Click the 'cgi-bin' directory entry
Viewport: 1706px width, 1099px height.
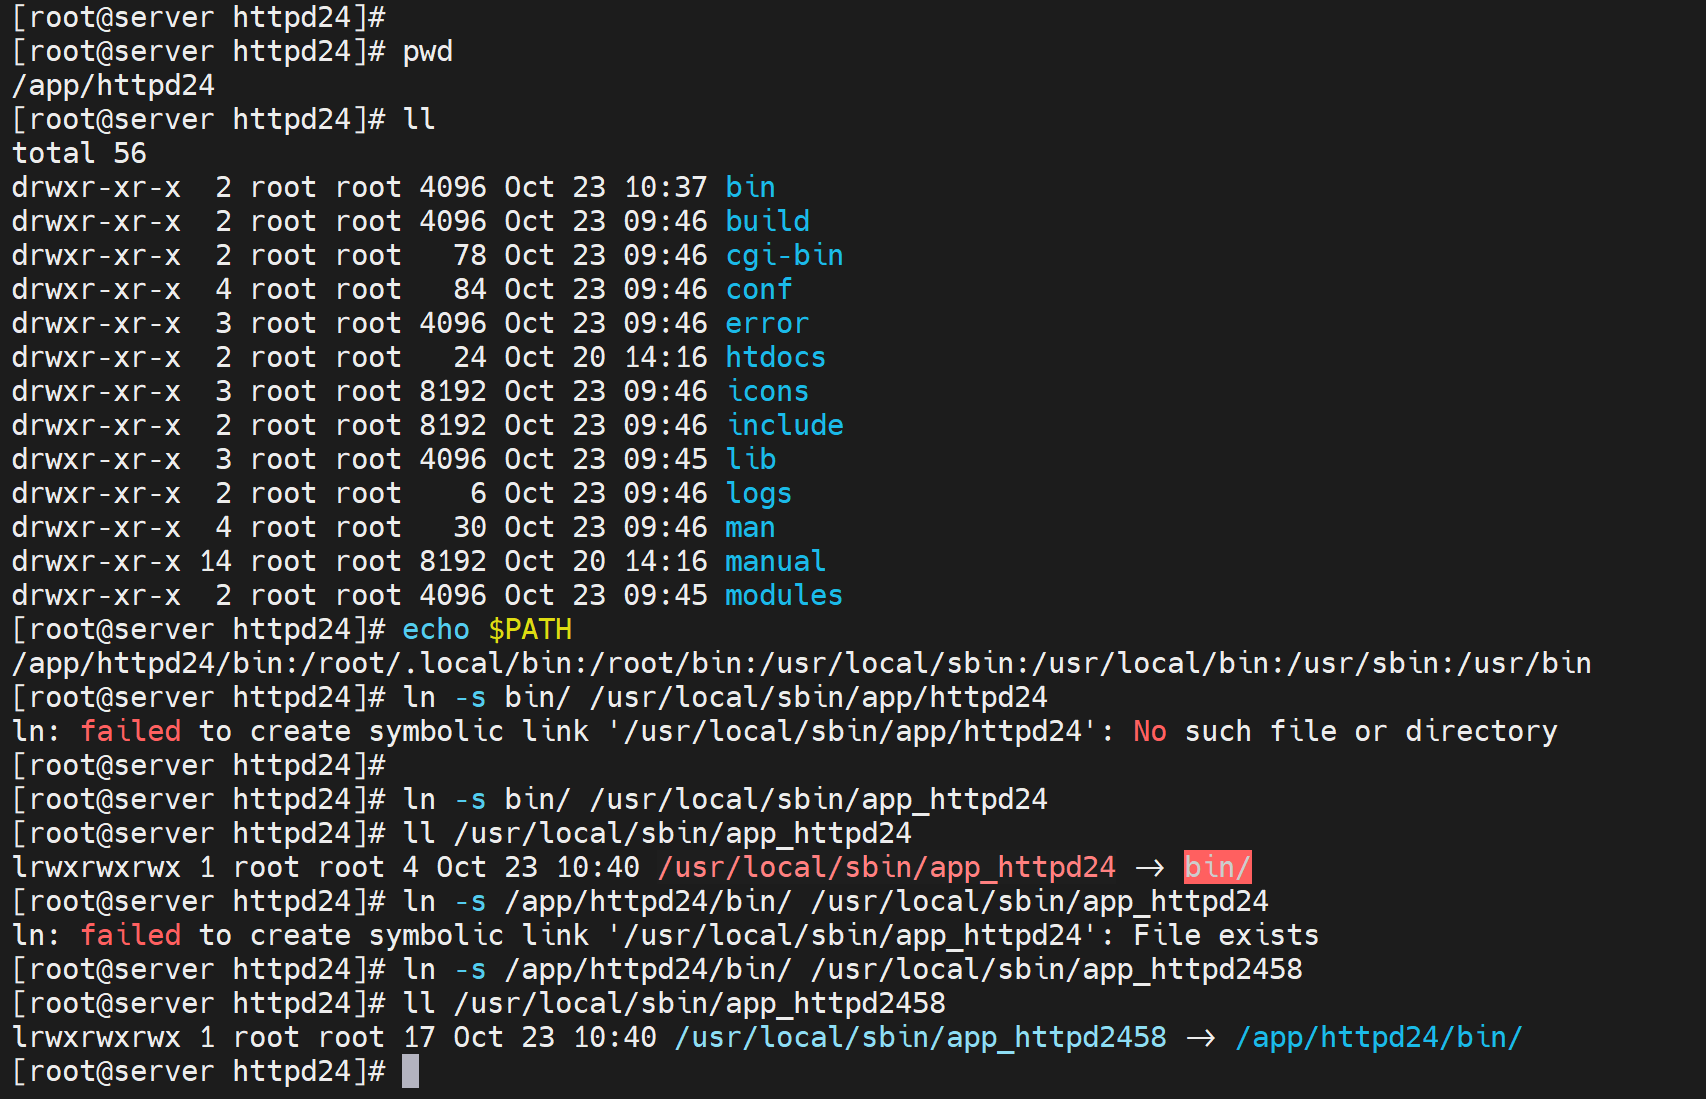[784, 255]
